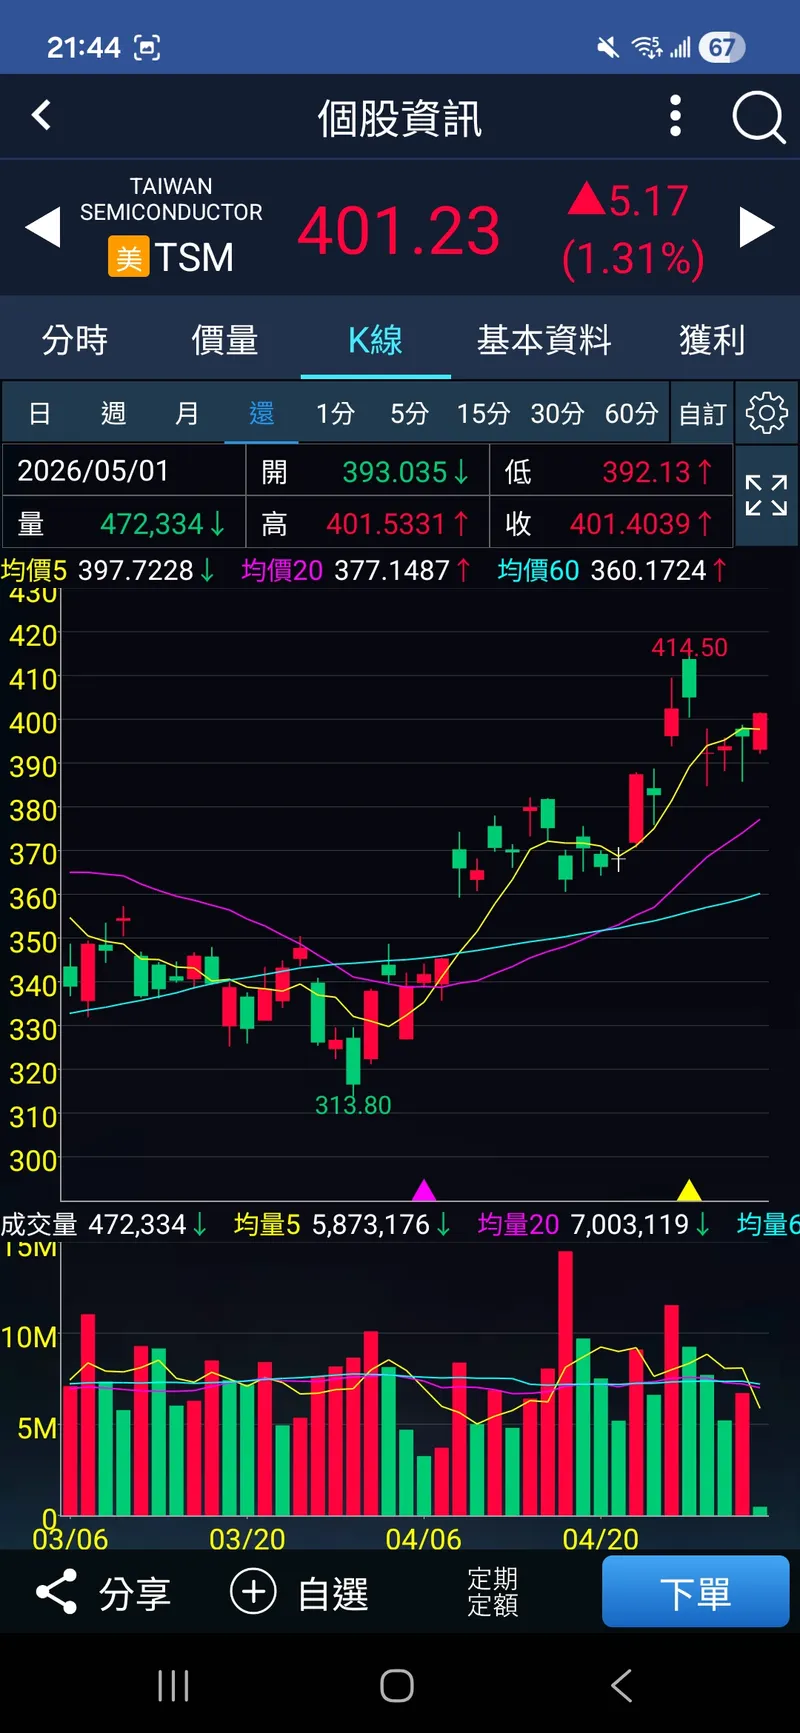The image size is (800, 1733).
Task: Open Android recent apps button
Action: coord(173,1685)
